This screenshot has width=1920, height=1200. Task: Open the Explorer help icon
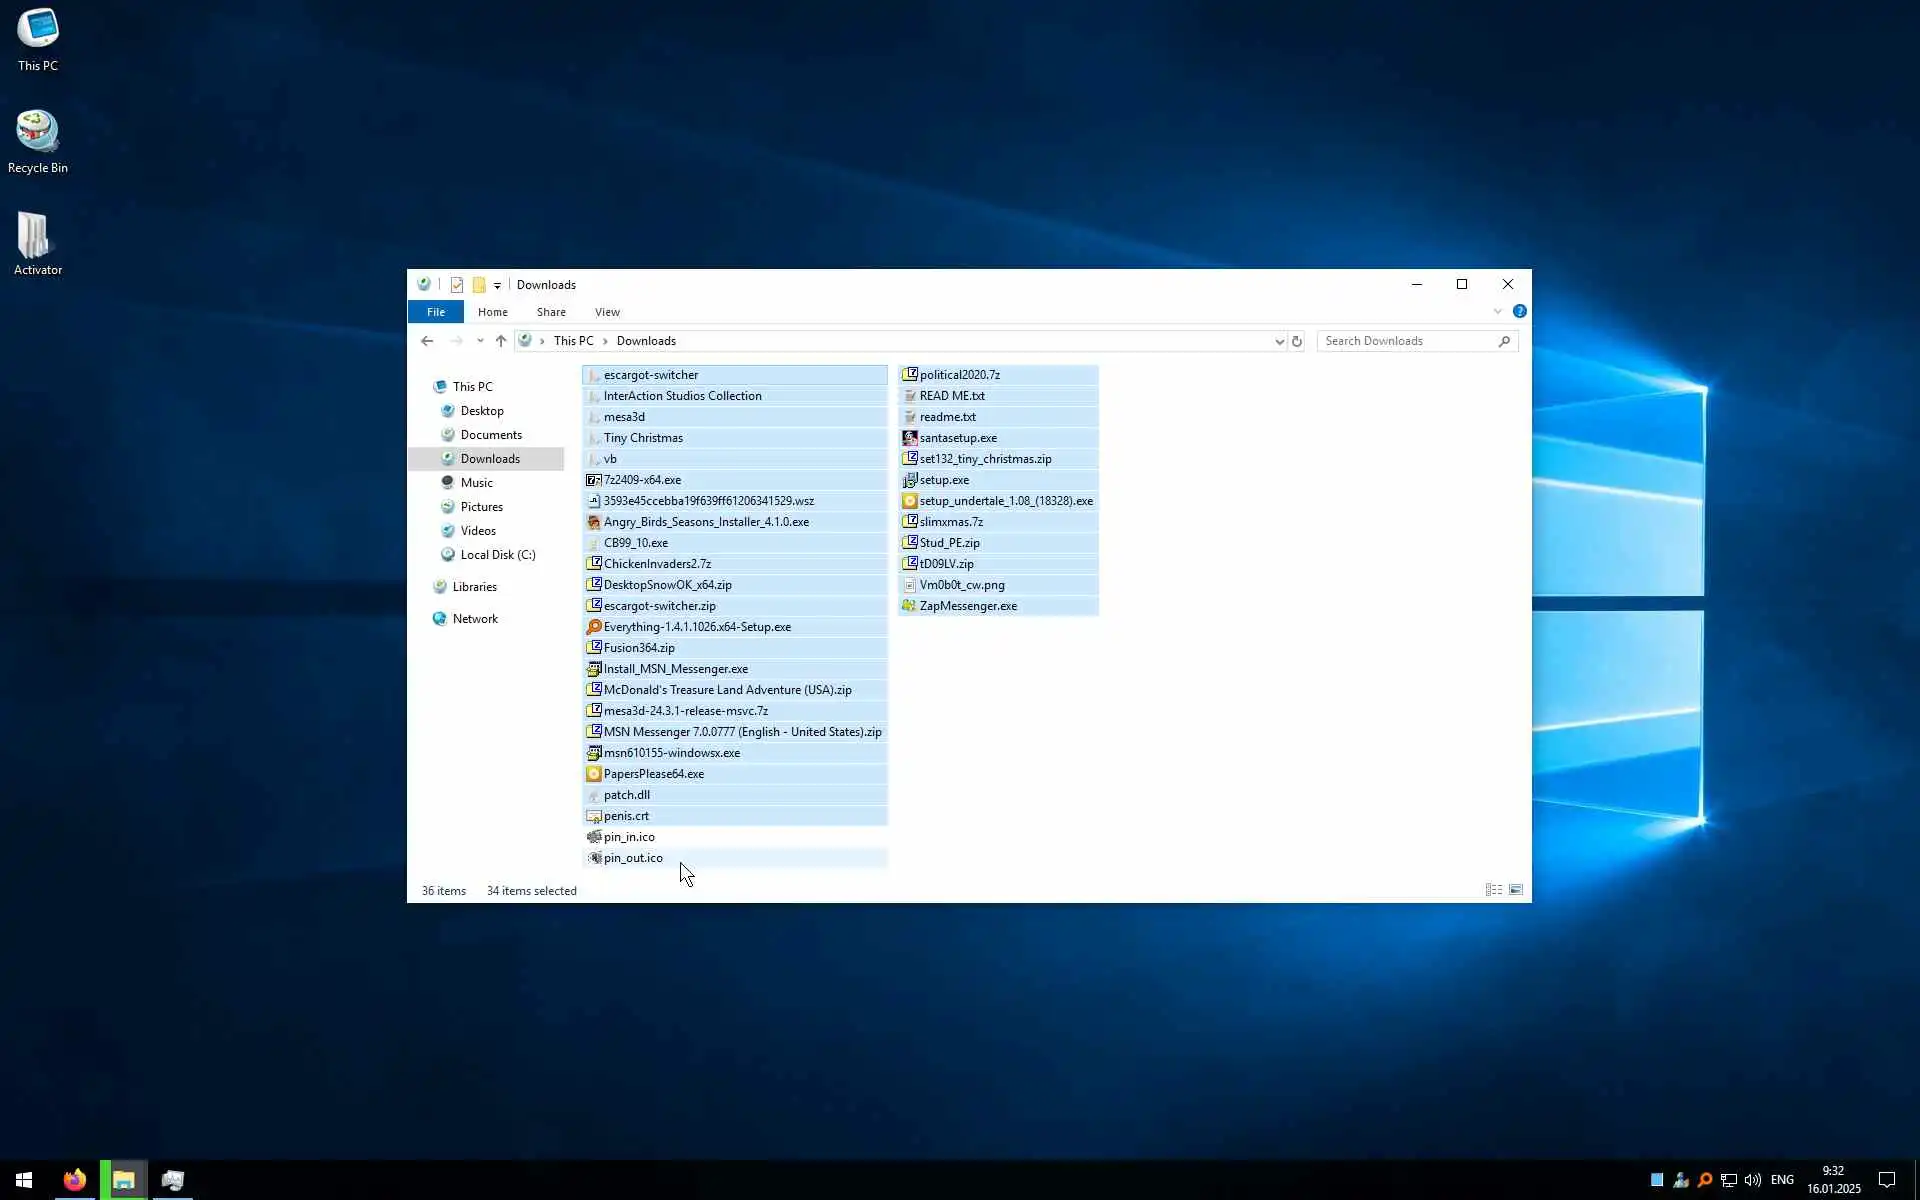coord(1519,312)
